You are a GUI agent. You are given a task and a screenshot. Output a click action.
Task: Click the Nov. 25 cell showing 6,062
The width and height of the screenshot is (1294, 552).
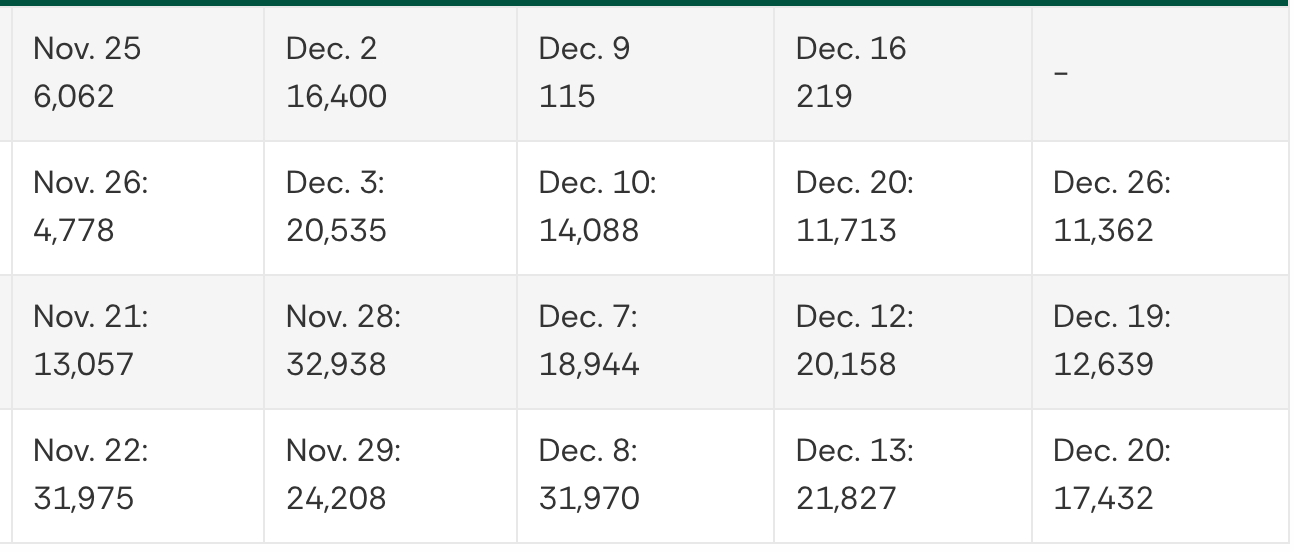pyautogui.click(x=88, y=73)
